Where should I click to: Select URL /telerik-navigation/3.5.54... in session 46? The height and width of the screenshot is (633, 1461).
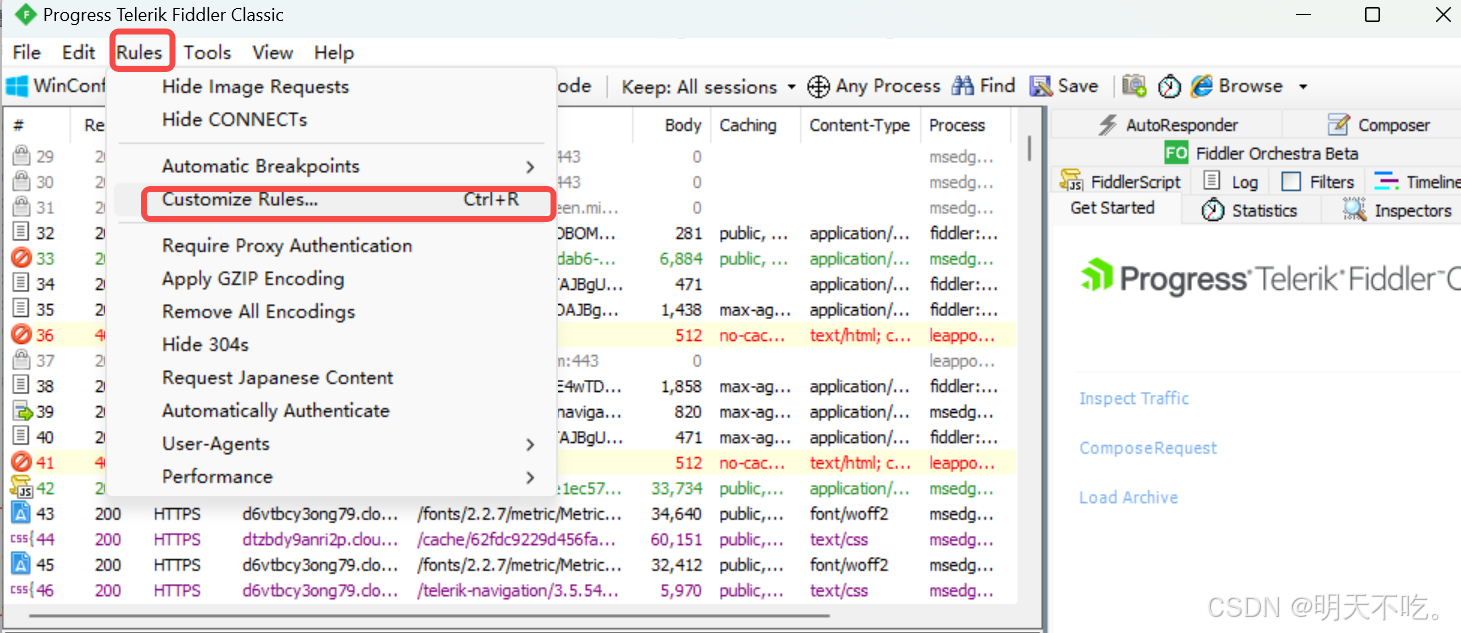(519, 591)
